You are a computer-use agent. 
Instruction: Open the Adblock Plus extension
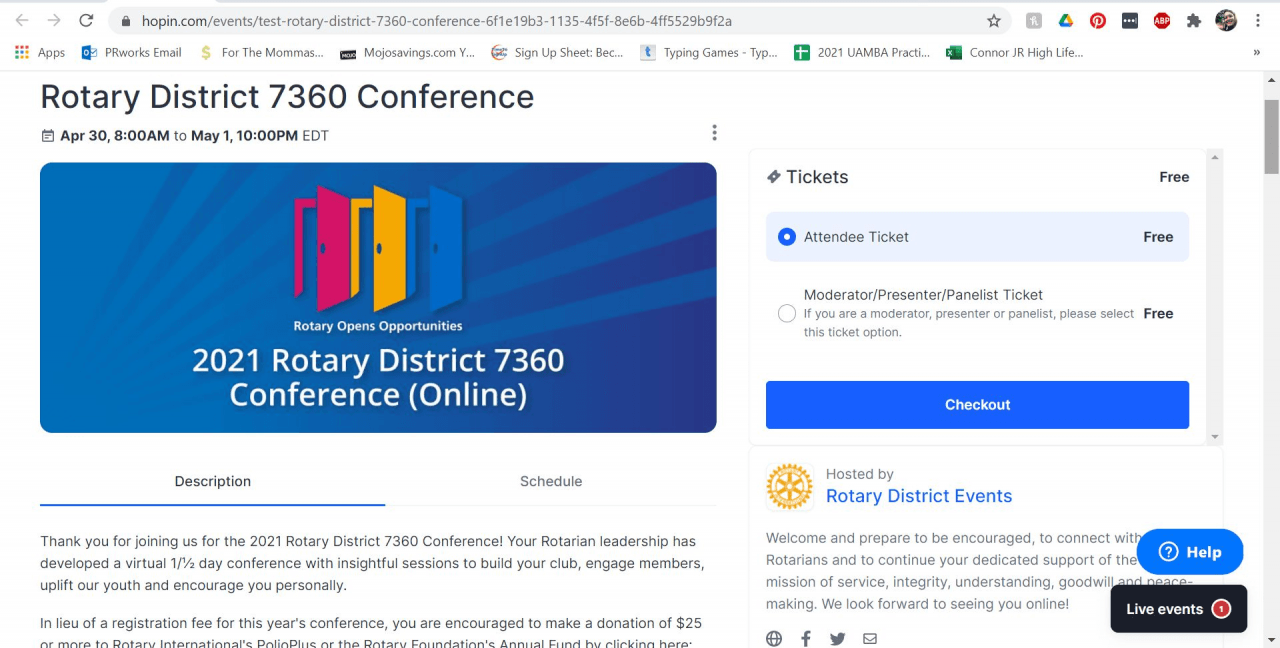tap(1162, 21)
